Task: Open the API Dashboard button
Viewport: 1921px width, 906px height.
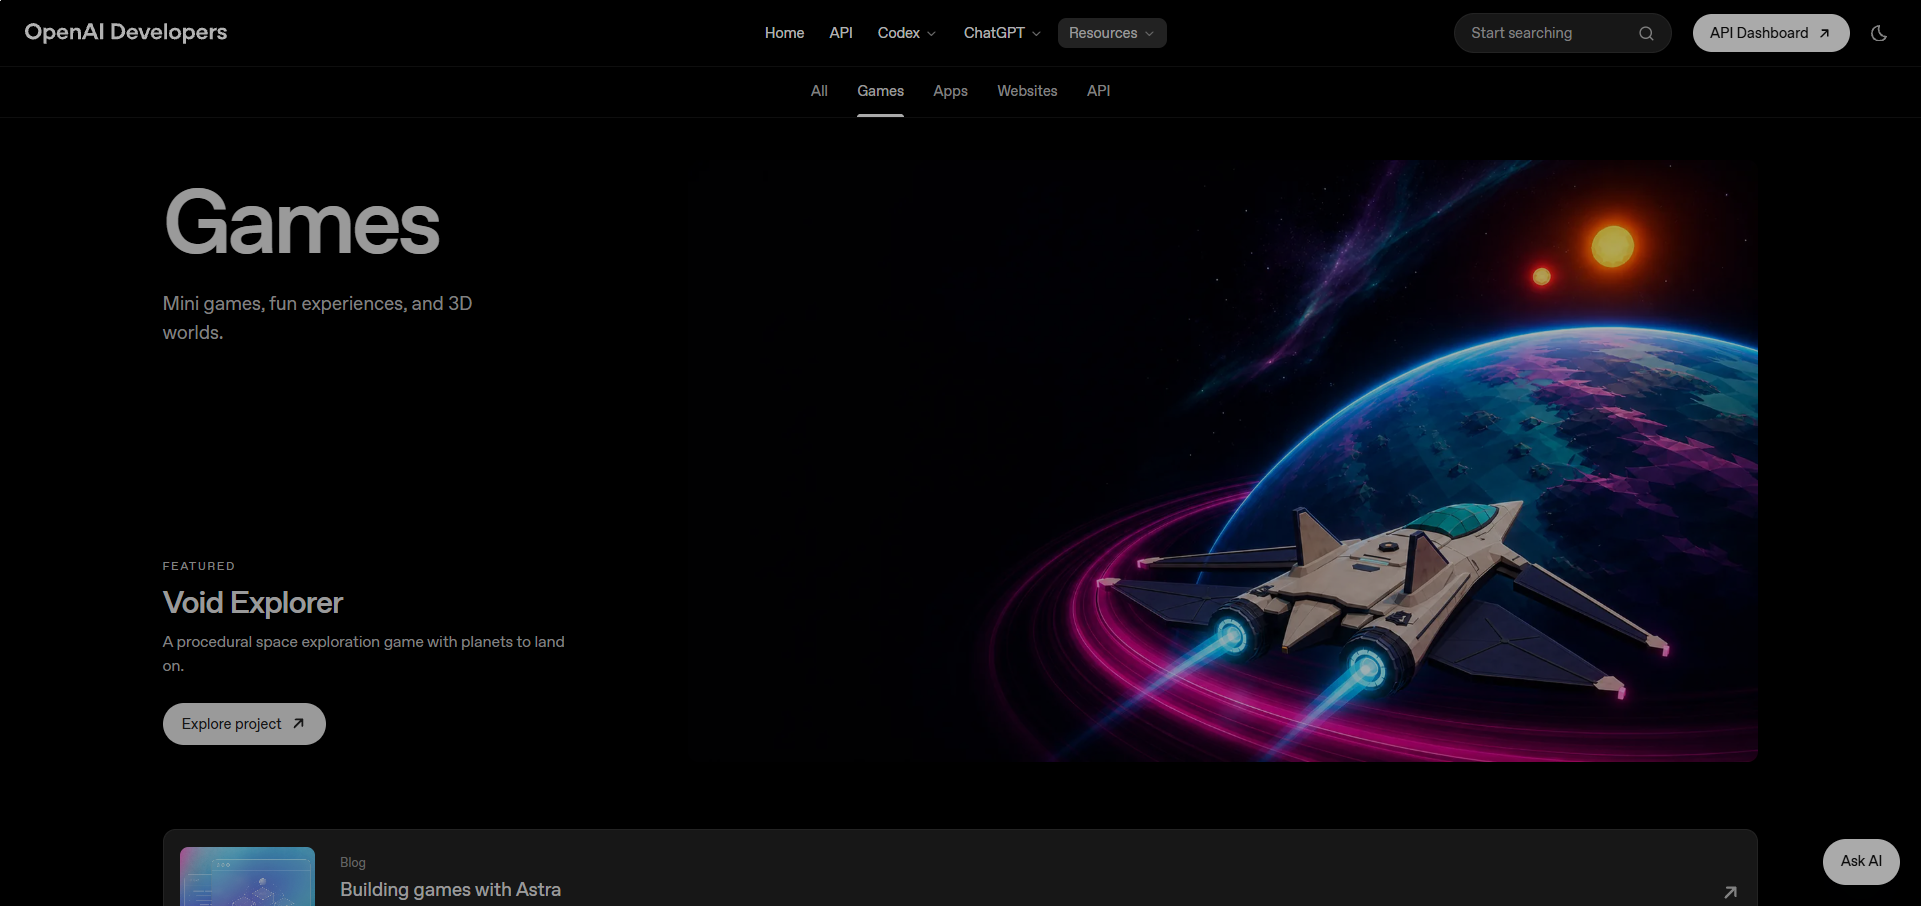Action: [1771, 33]
